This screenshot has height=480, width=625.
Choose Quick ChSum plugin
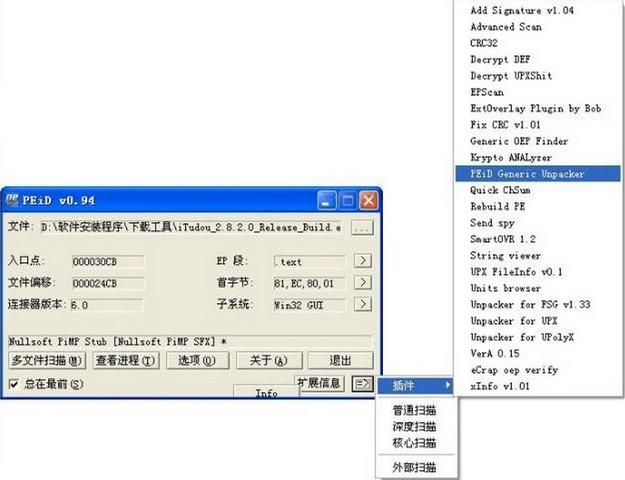[x=538, y=190]
